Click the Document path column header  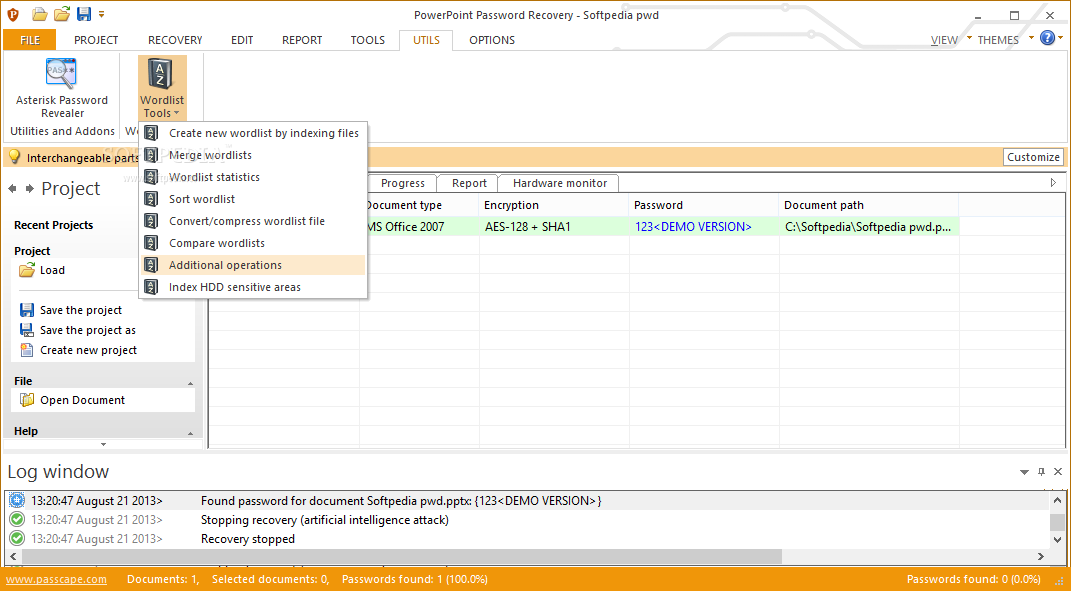tap(868, 205)
